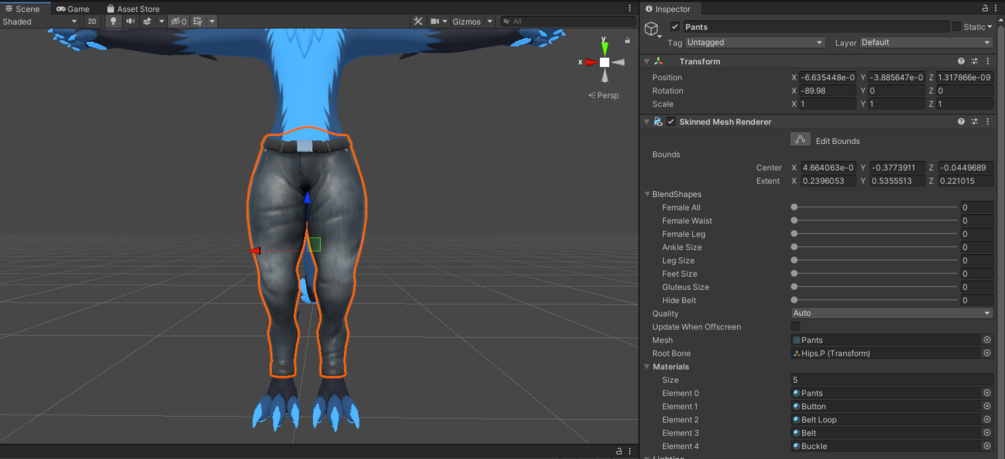The width and height of the screenshot is (1005, 459).
Task: Open Transform component context menu
Action: coord(988,62)
